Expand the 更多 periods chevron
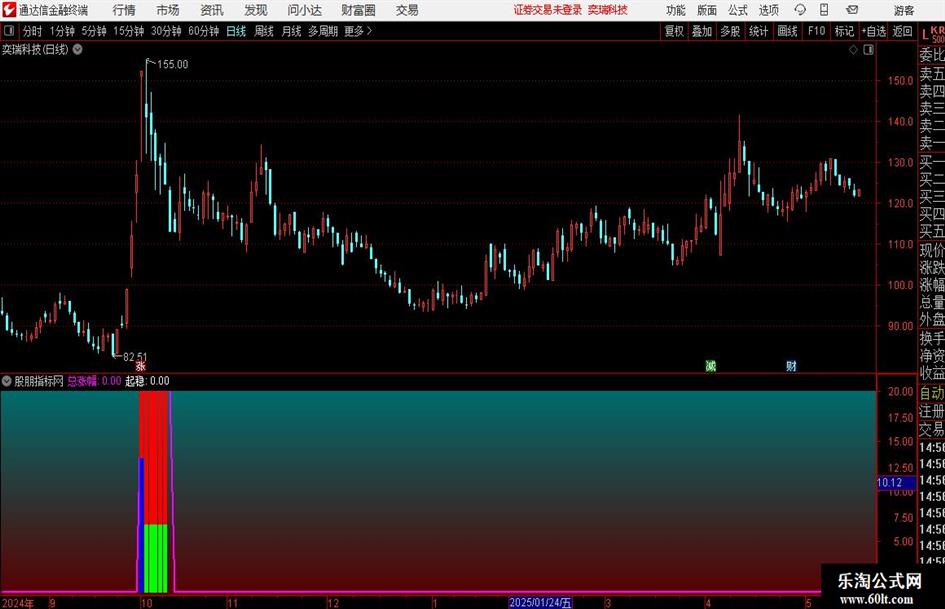 tap(358, 31)
